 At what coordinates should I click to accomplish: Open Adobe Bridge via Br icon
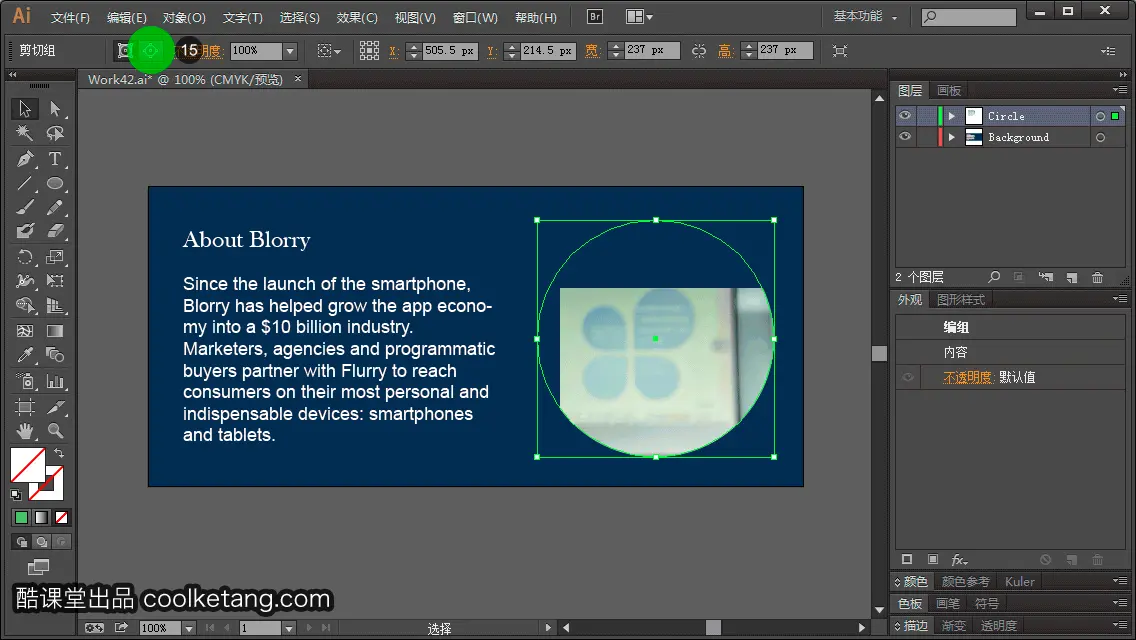pyautogui.click(x=594, y=17)
